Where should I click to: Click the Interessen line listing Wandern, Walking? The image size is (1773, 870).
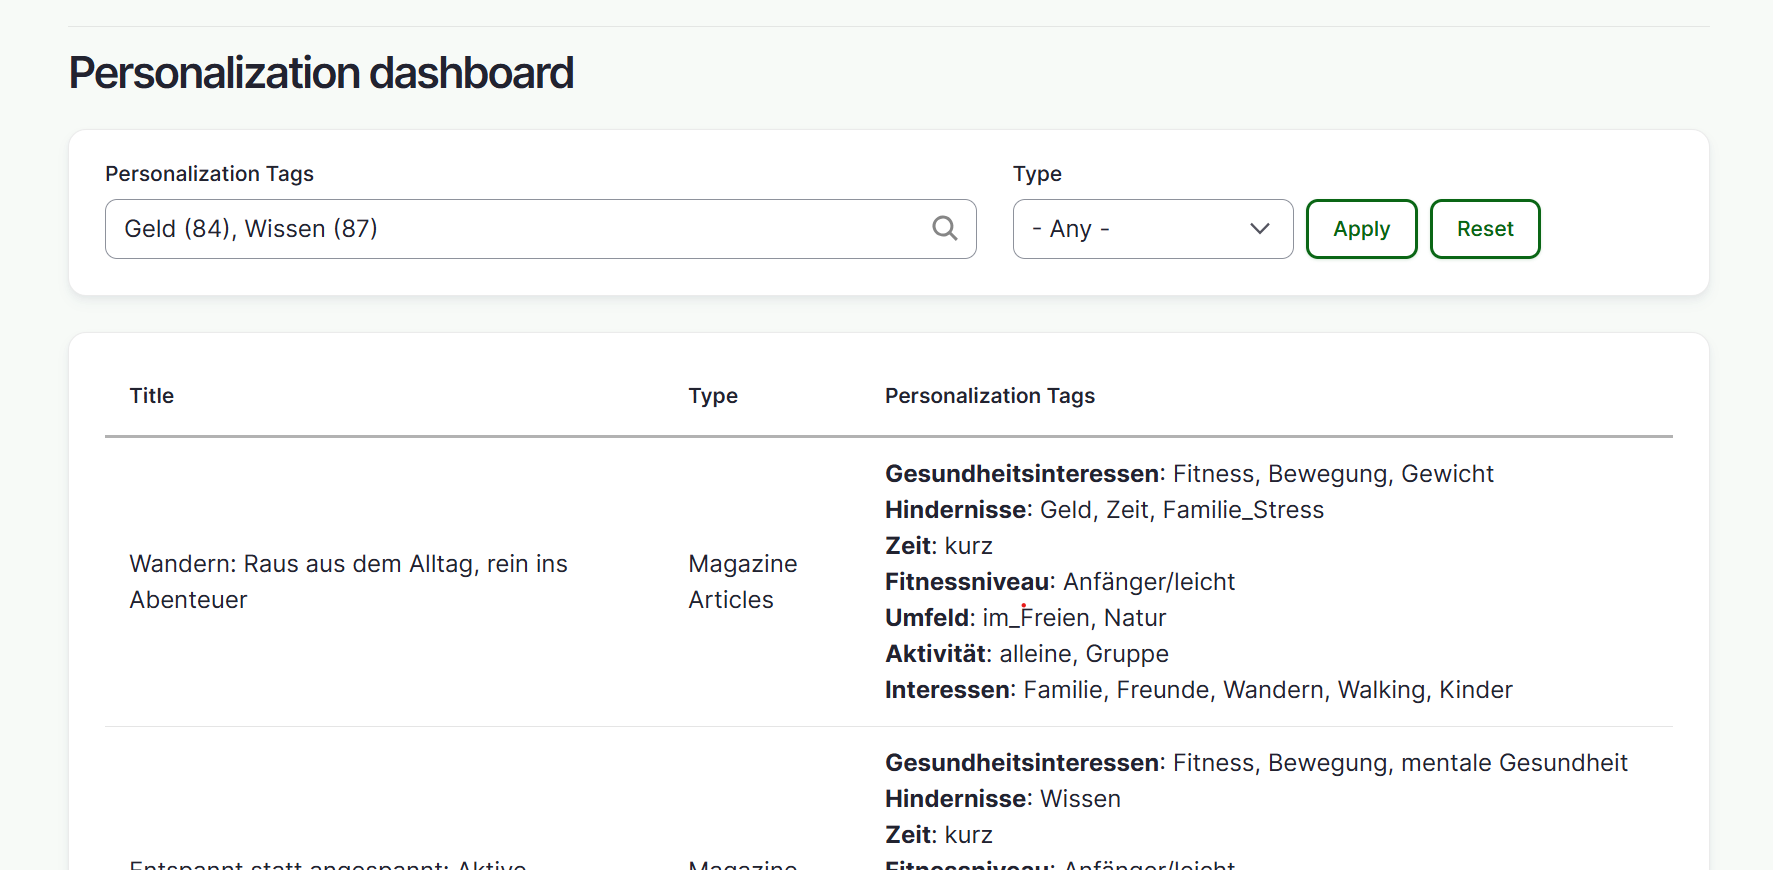(1198, 690)
